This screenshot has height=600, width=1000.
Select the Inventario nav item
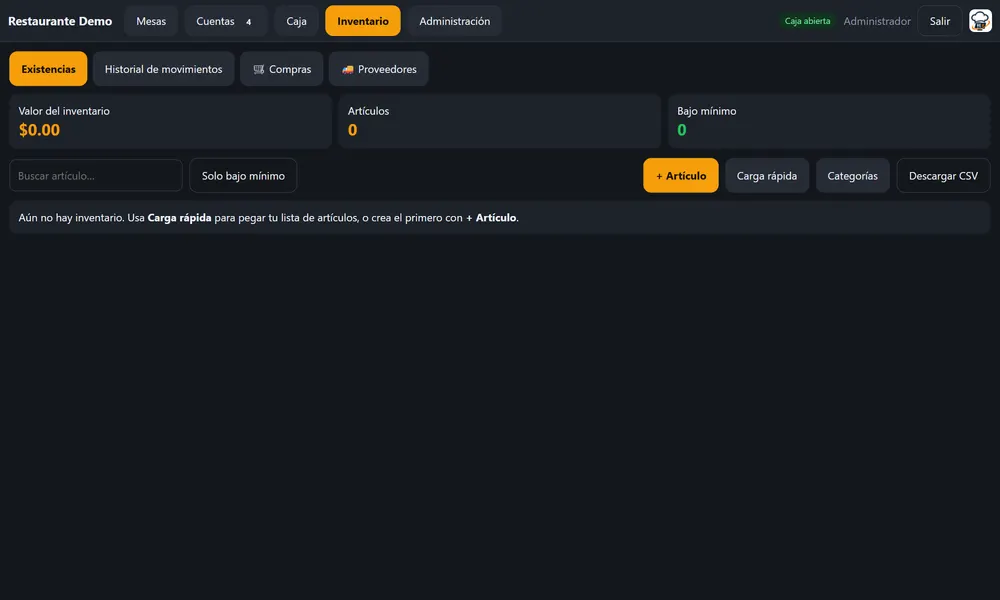click(363, 21)
